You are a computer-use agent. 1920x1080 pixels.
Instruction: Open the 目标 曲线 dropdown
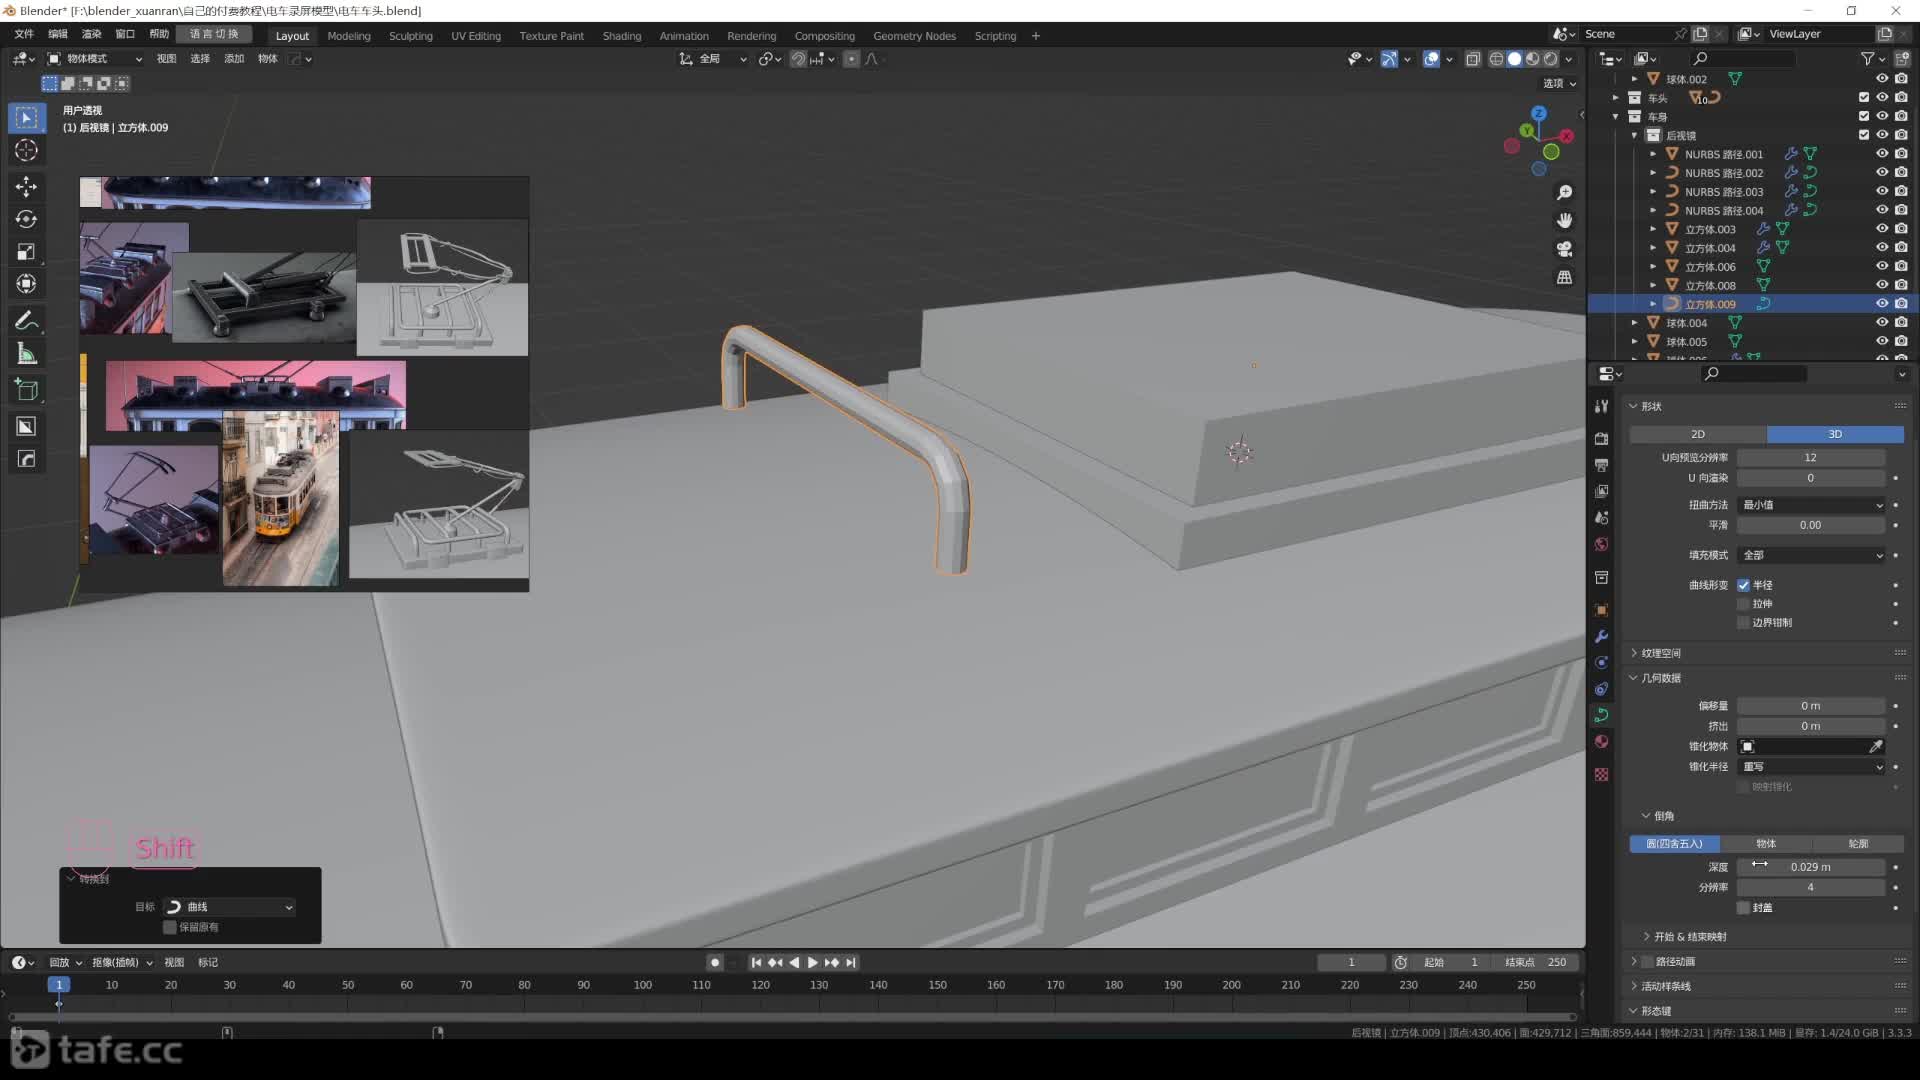(x=229, y=907)
